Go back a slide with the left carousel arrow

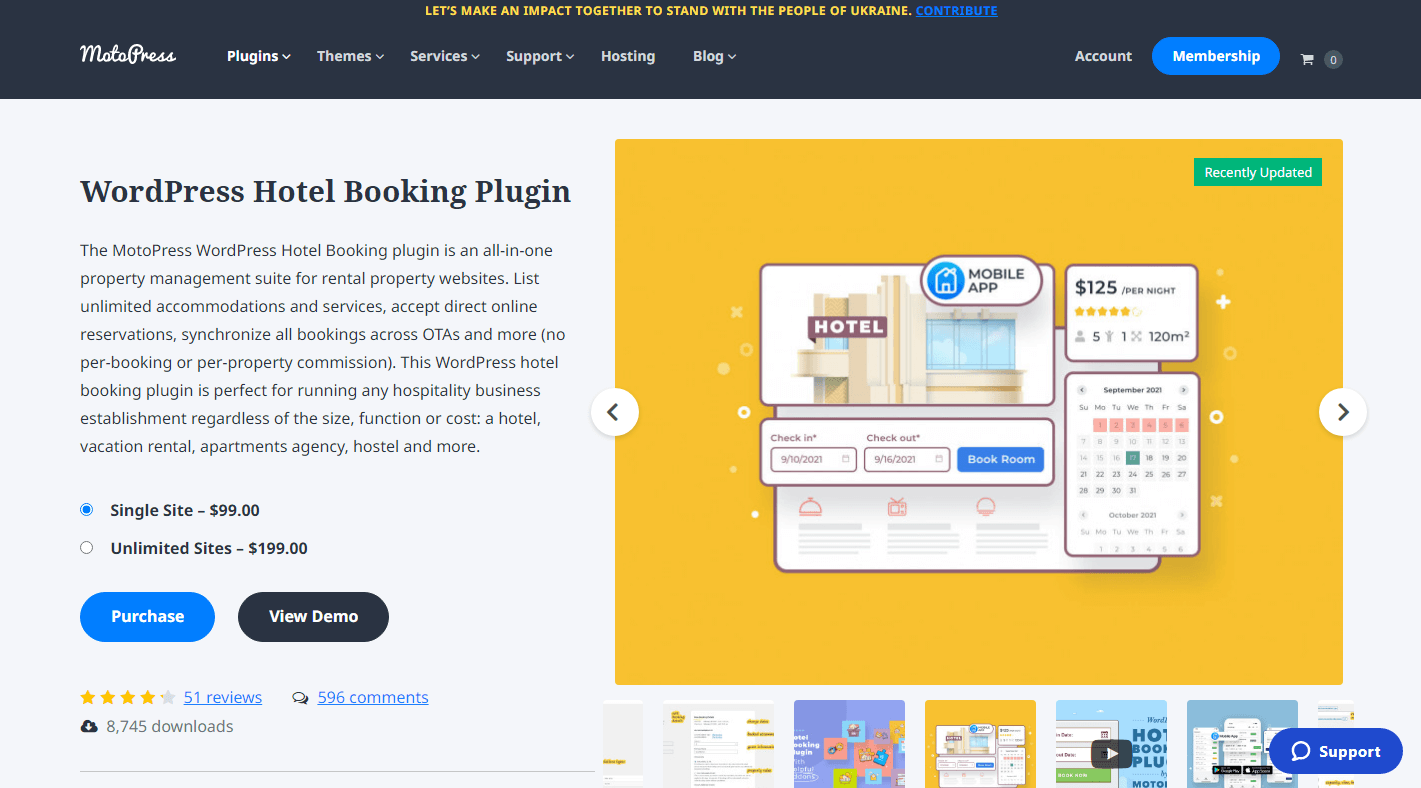[614, 411]
